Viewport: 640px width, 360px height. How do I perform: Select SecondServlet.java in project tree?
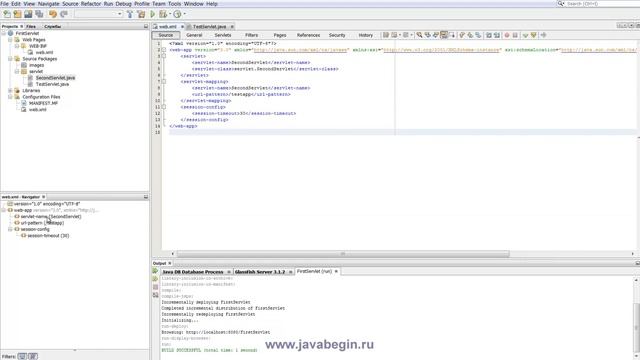point(55,78)
